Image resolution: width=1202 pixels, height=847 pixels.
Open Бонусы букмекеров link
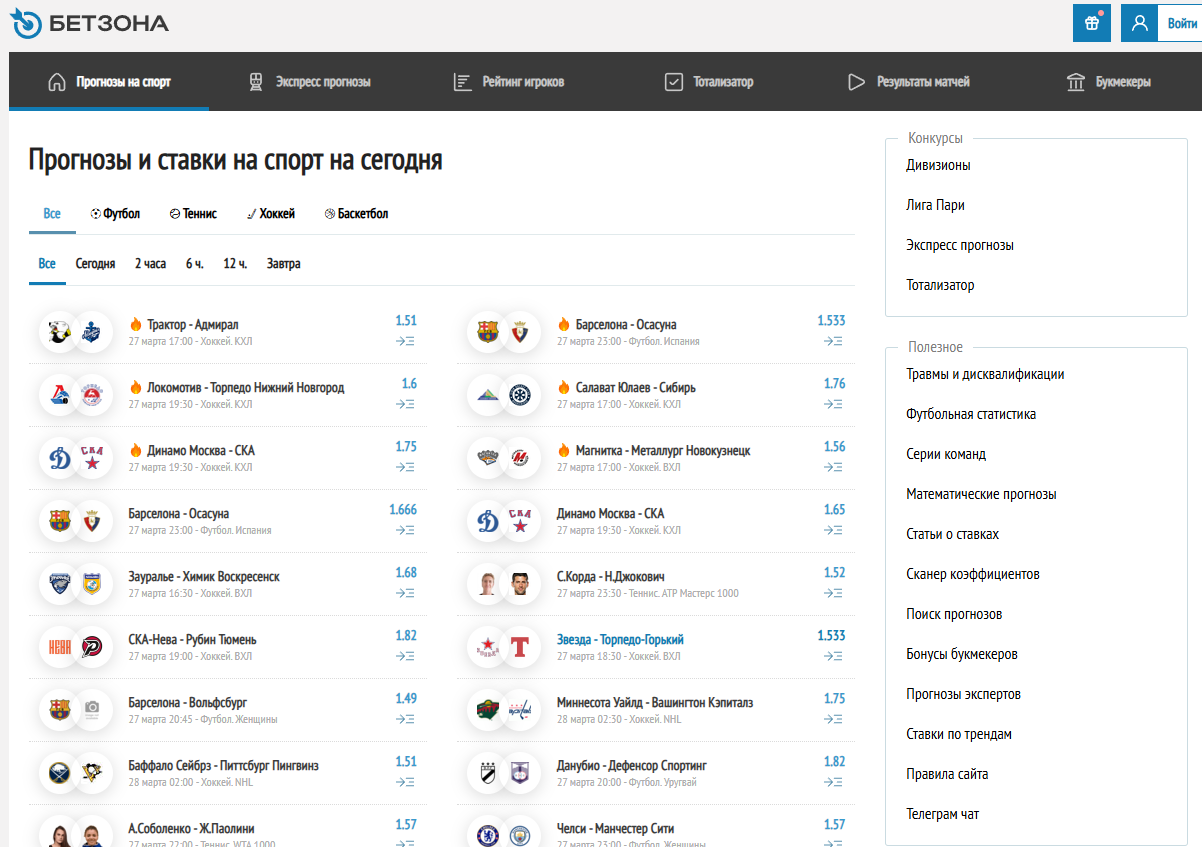[962, 654]
